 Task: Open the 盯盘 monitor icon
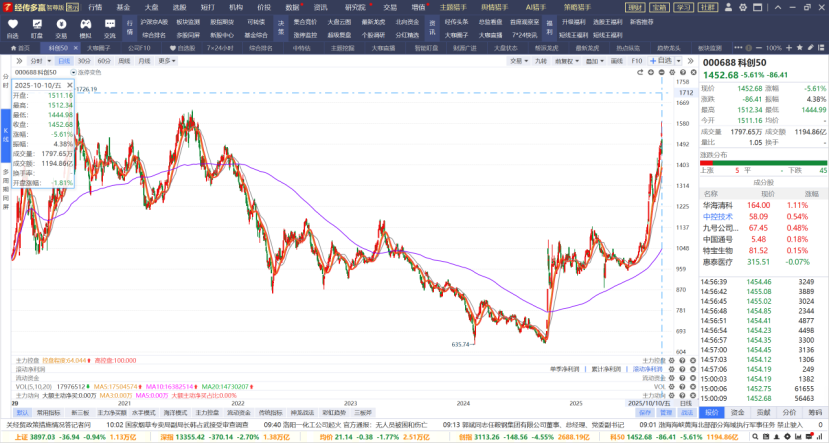pyautogui.click(x=37, y=24)
